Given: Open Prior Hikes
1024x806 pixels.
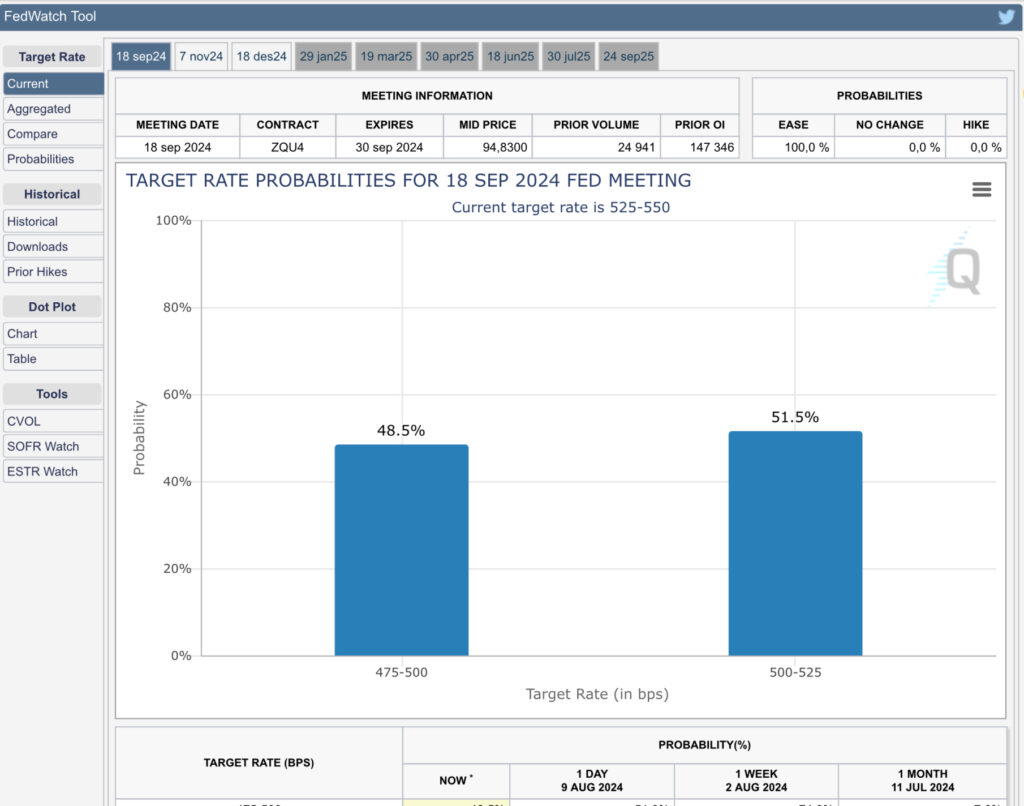Looking at the screenshot, I should tap(53, 272).
